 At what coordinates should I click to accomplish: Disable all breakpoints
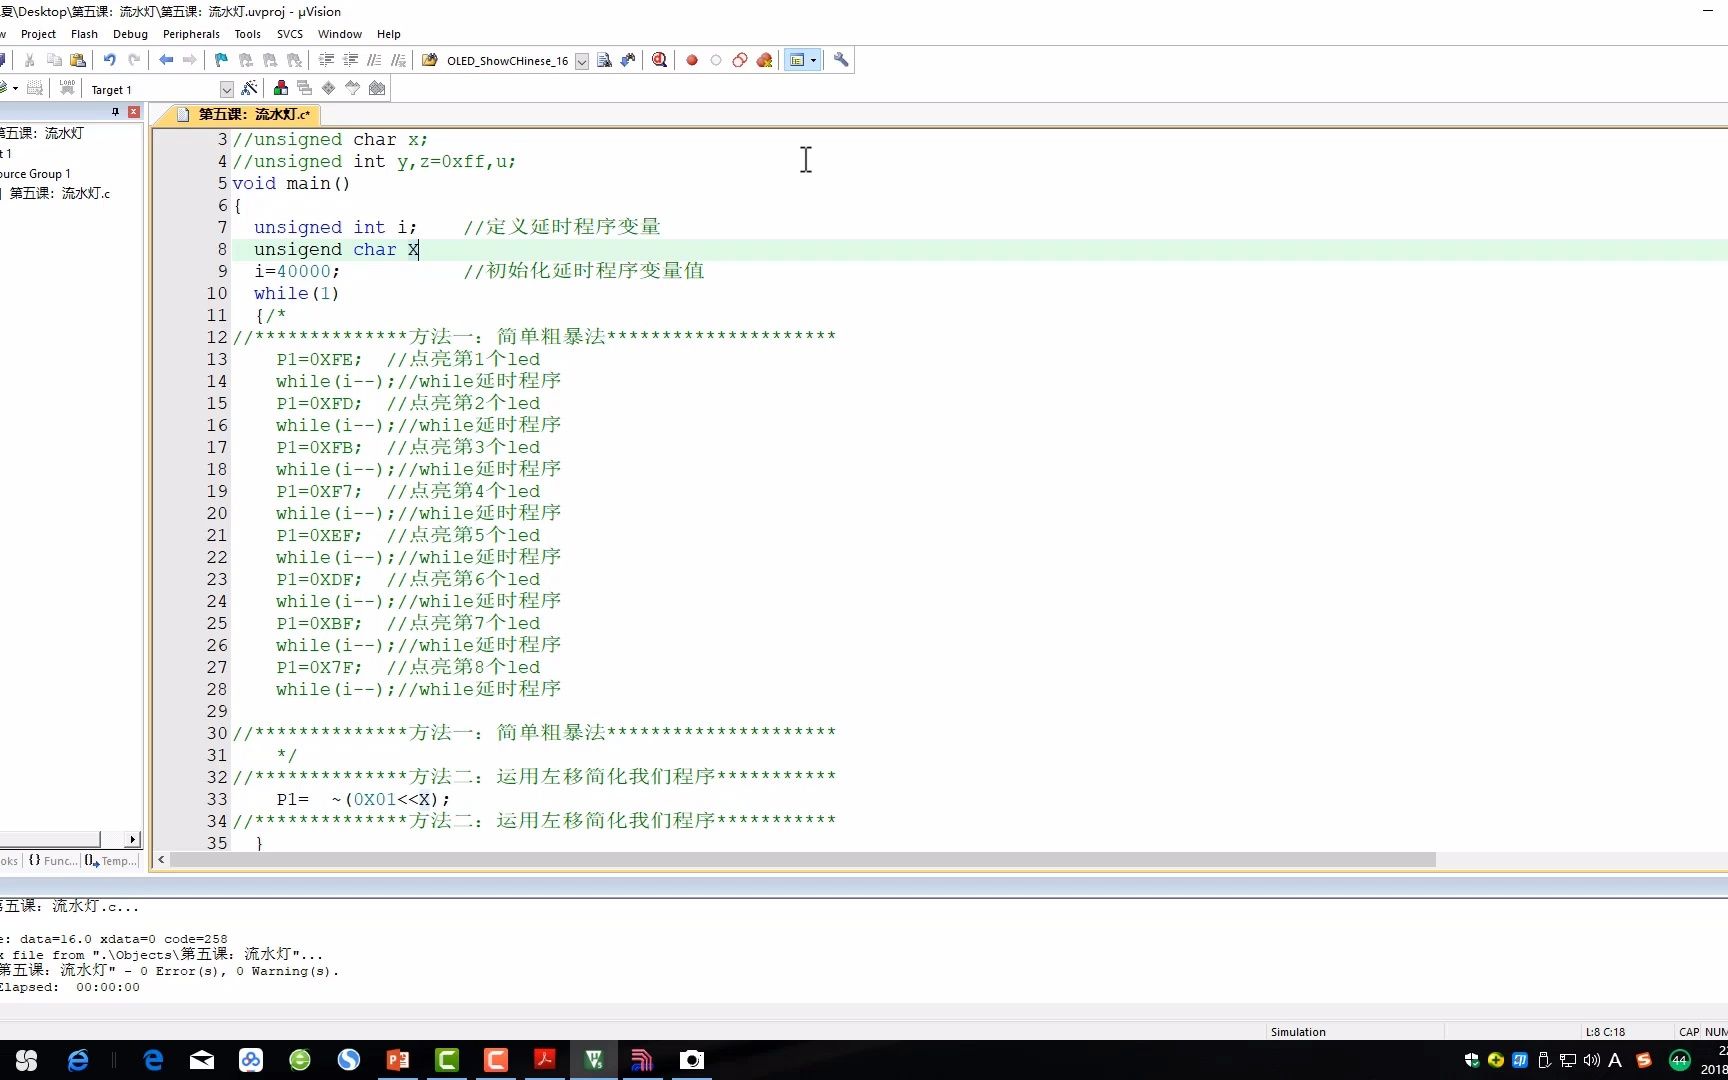point(740,60)
